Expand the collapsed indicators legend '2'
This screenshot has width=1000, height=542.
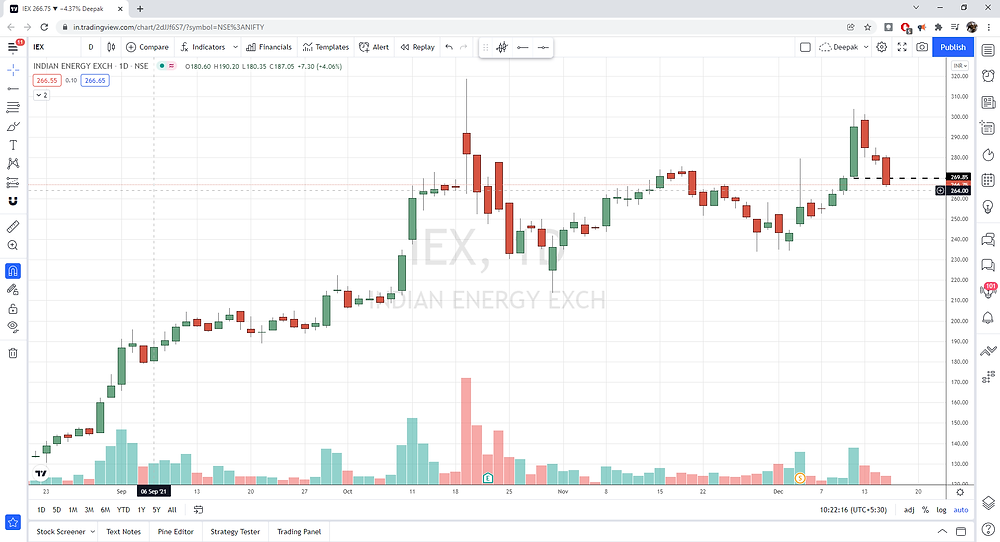[41, 95]
